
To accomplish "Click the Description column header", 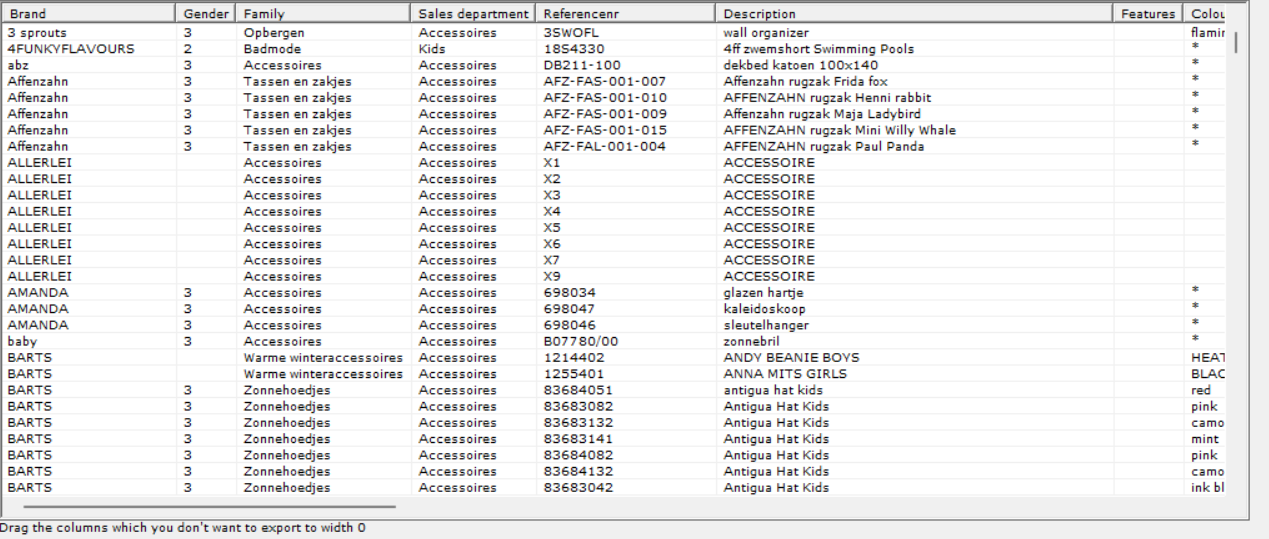I will click(x=914, y=14).
